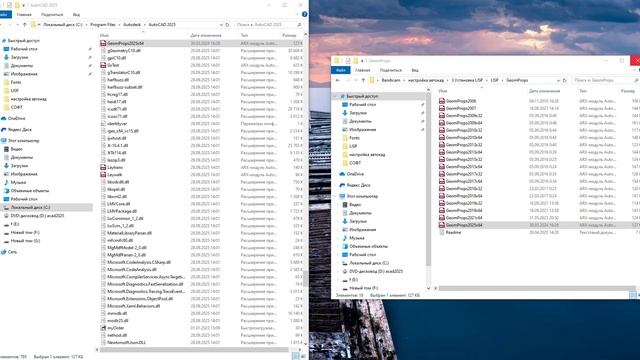Viewport: 640px width, 360px height.
Task: Sort by Тип column in GeomProps window
Action: [583, 91]
